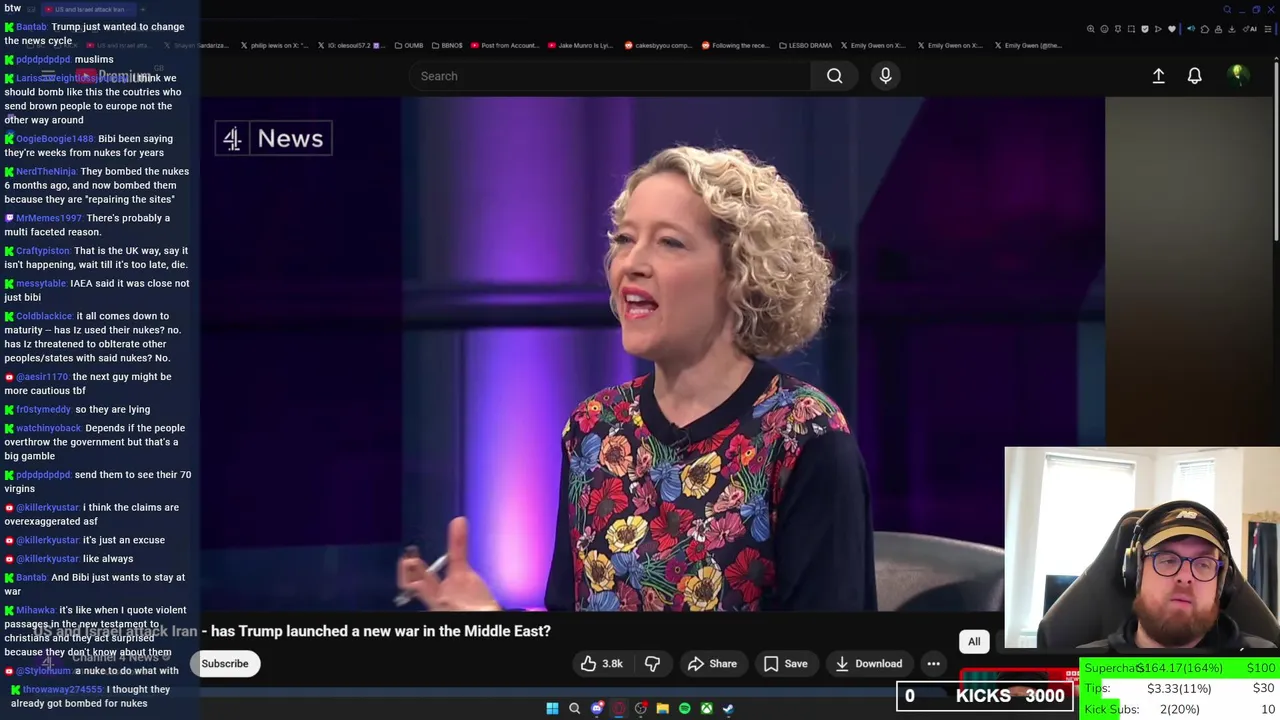Image resolution: width=1280 pixels, height=720 pixels.
Task: Click the blue megaphone toolbar icon
Action: tap(1191, 29)
